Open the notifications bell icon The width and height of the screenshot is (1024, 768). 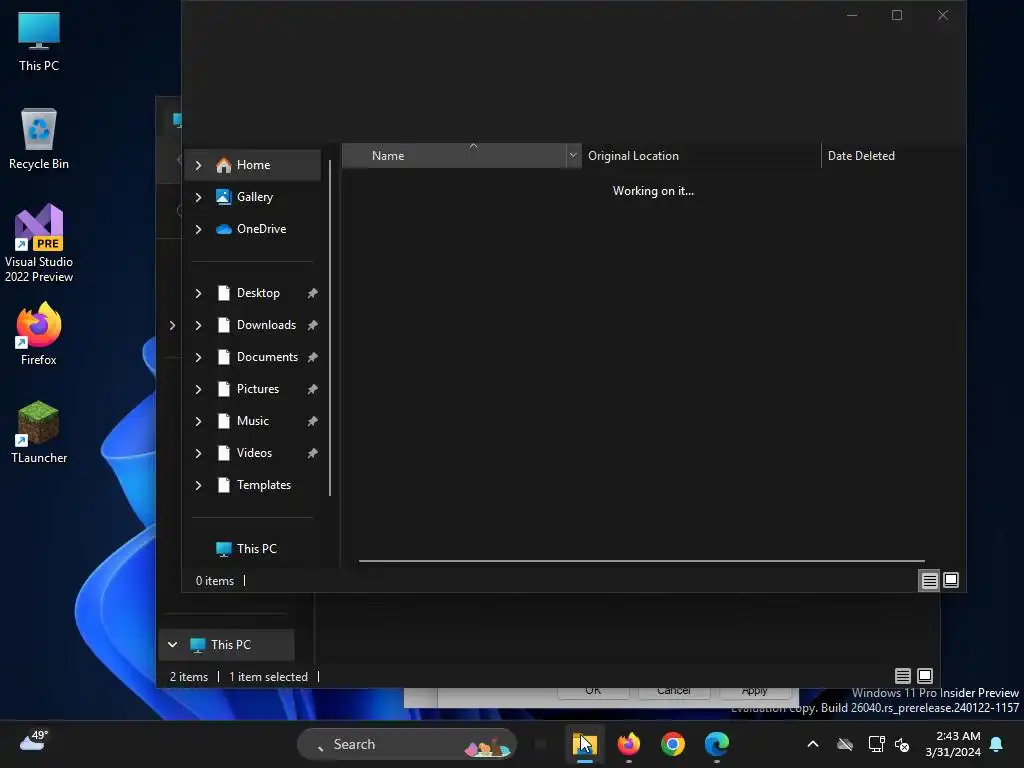click(x=997, y=744)
